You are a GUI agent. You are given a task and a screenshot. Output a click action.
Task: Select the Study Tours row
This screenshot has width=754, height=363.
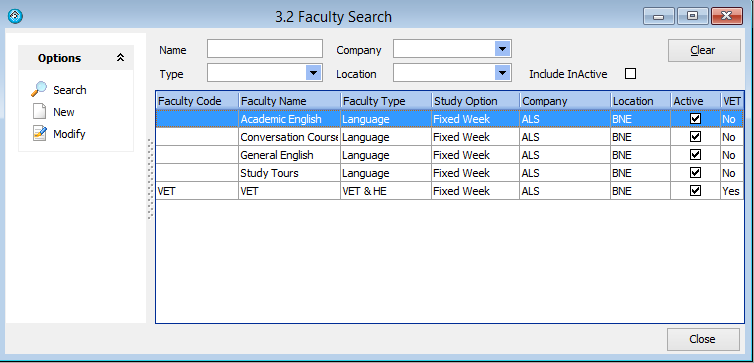(x=449, y=173)
